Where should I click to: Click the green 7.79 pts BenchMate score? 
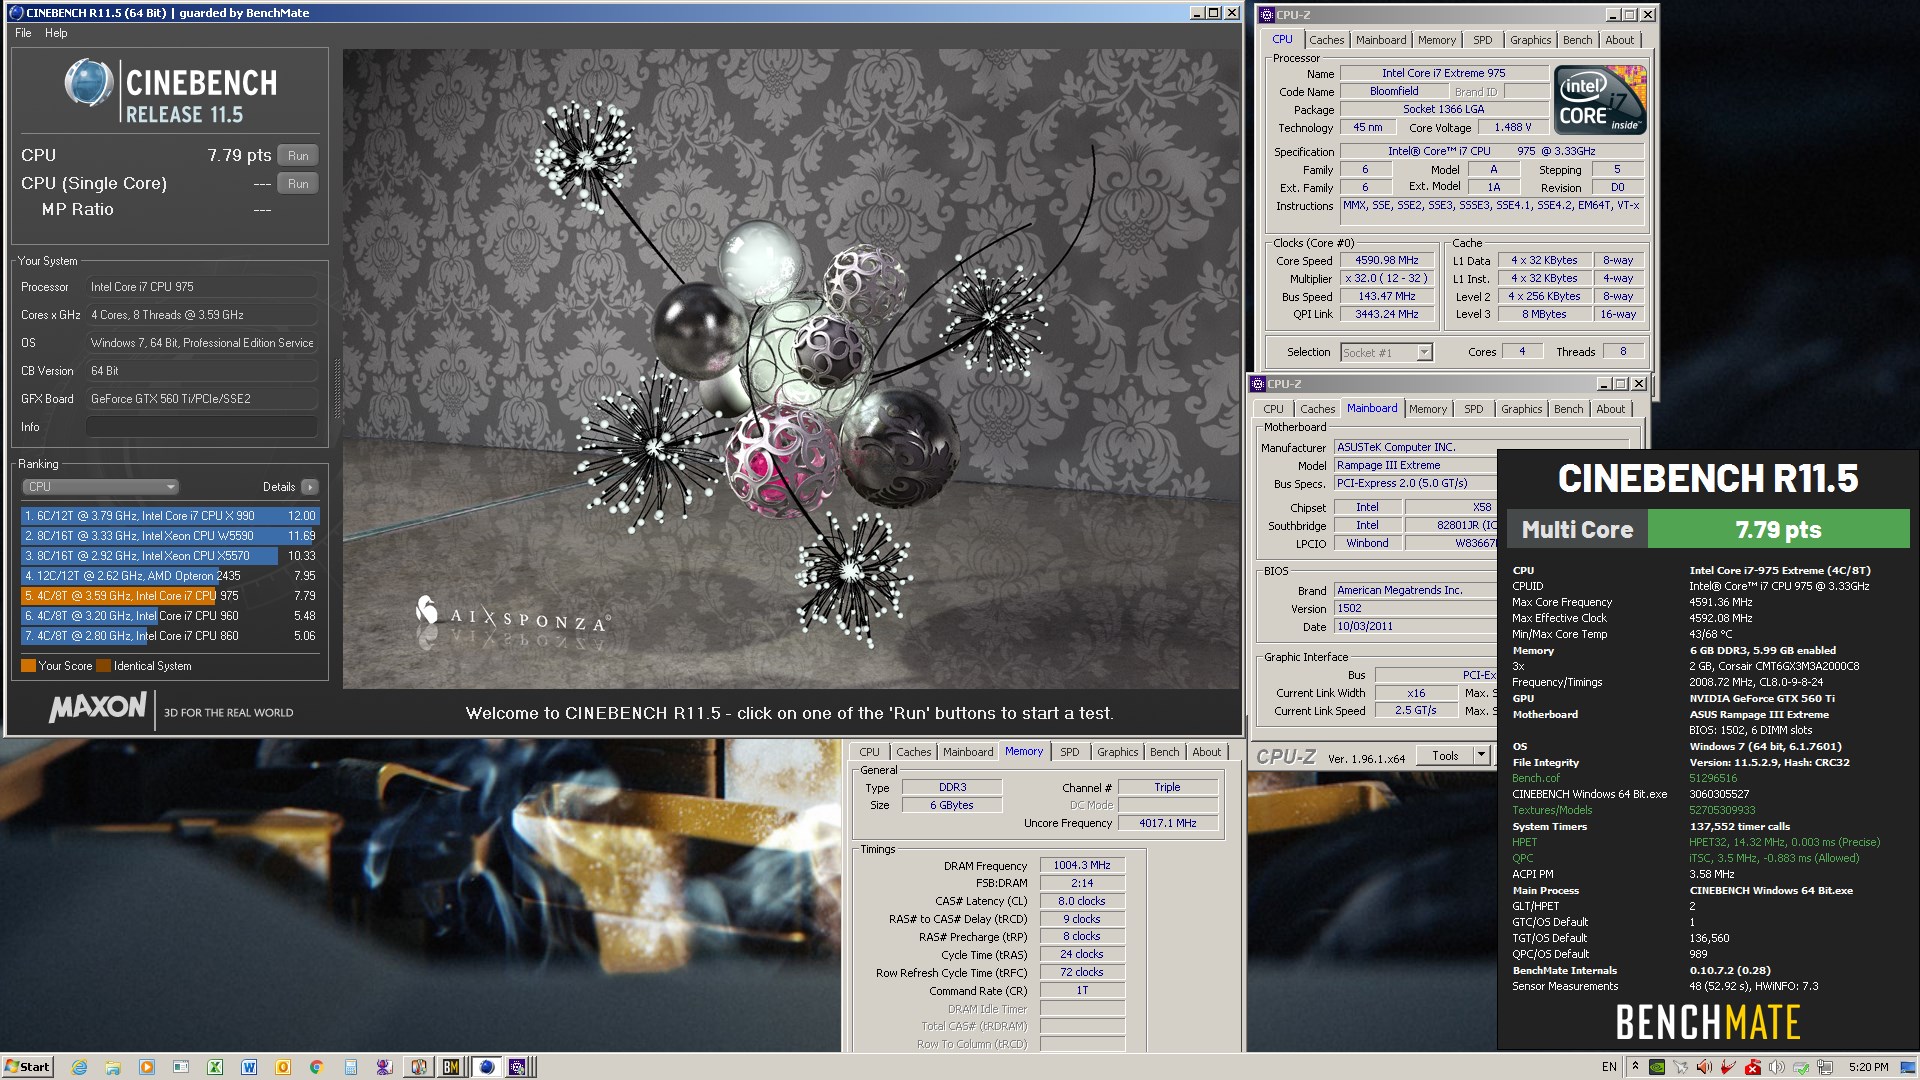coord(1778,530)
